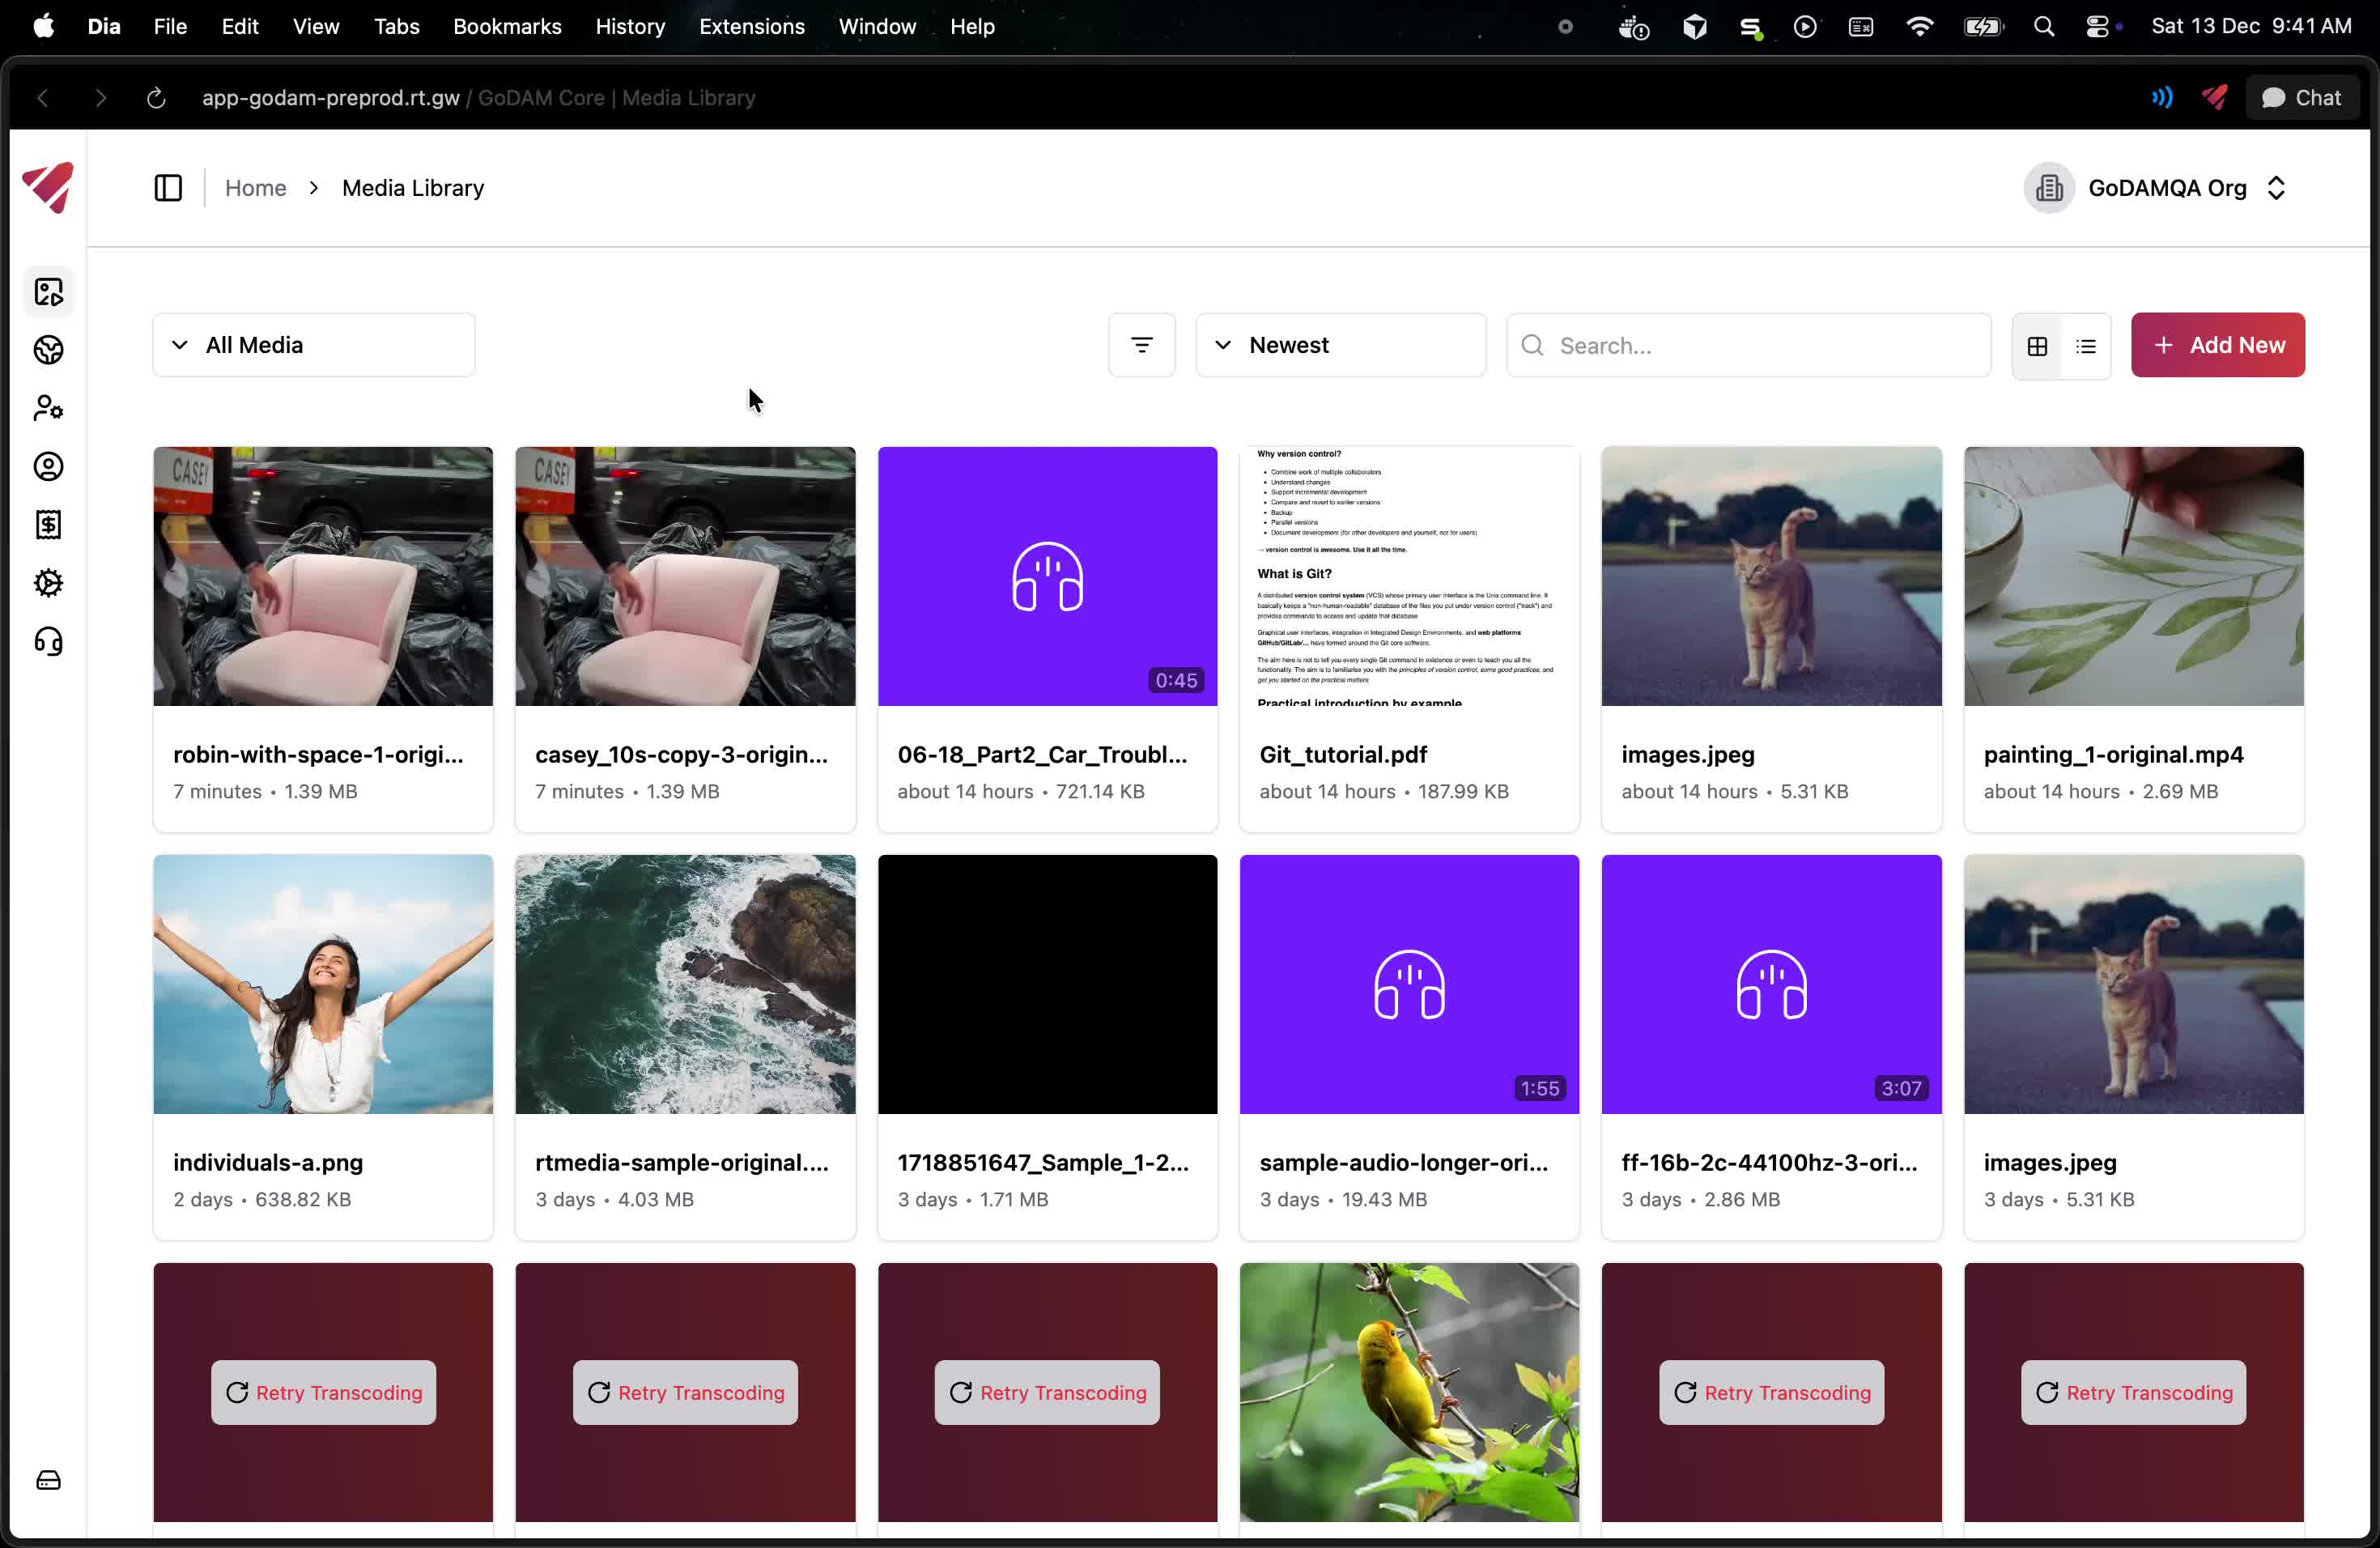Toggle the sidebar panel collapse icon

(x=168, y=188)
